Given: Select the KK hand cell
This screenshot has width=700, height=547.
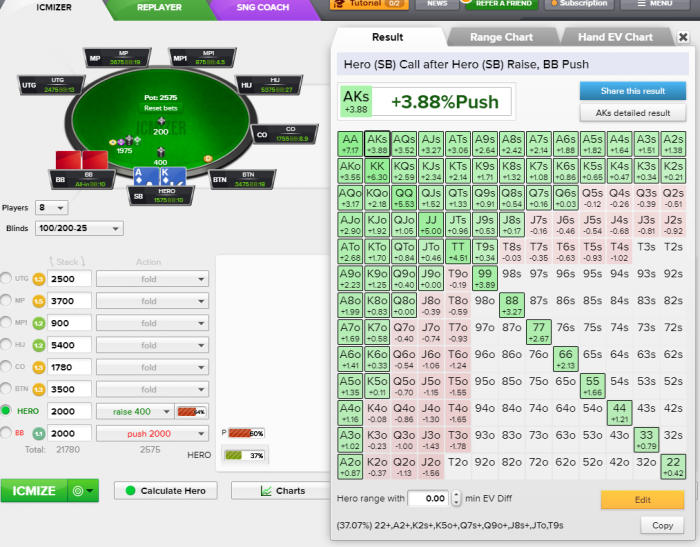Looking at the screenshot, I should 377,171.
